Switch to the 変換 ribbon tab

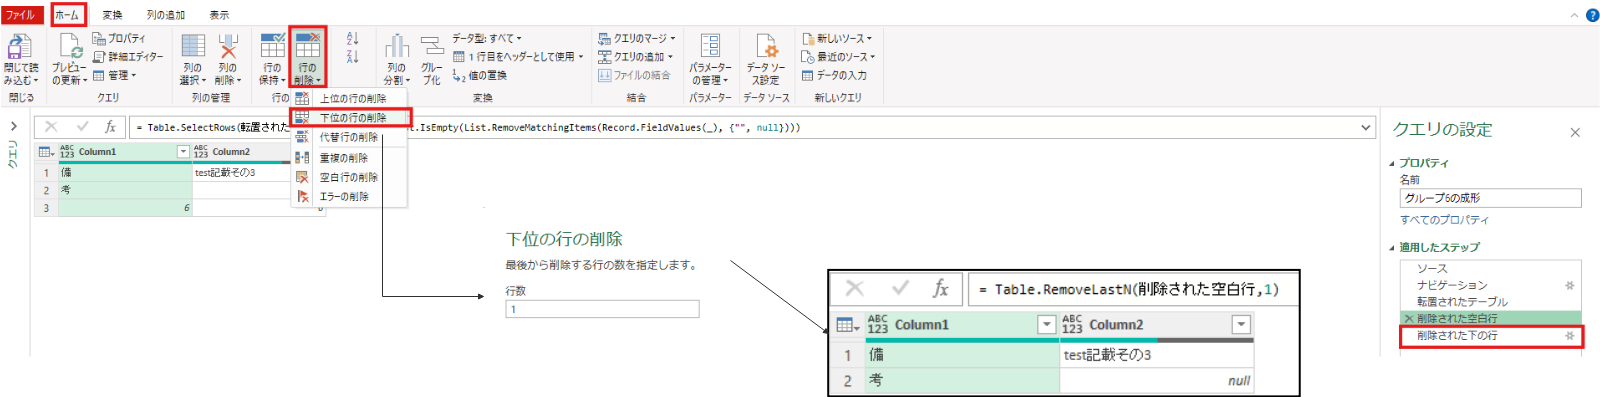point(112,15)
